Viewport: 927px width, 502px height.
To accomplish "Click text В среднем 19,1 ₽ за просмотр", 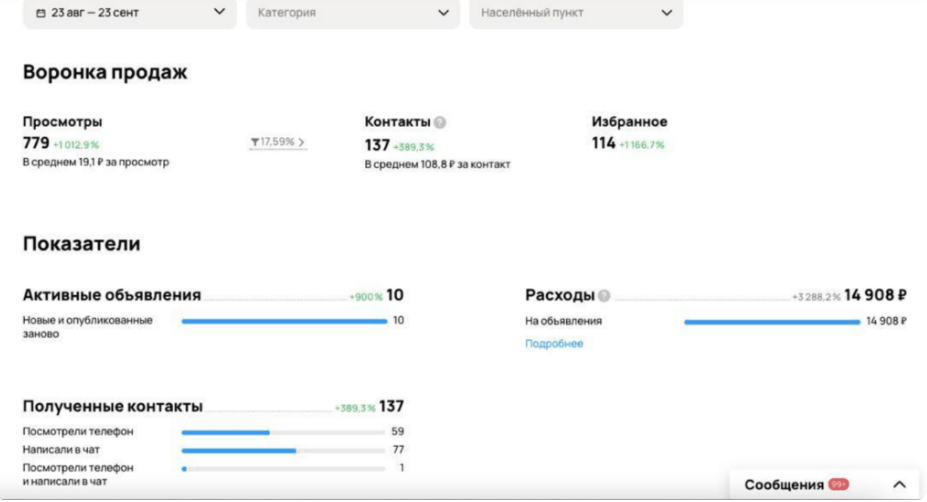I will point(96,162).
